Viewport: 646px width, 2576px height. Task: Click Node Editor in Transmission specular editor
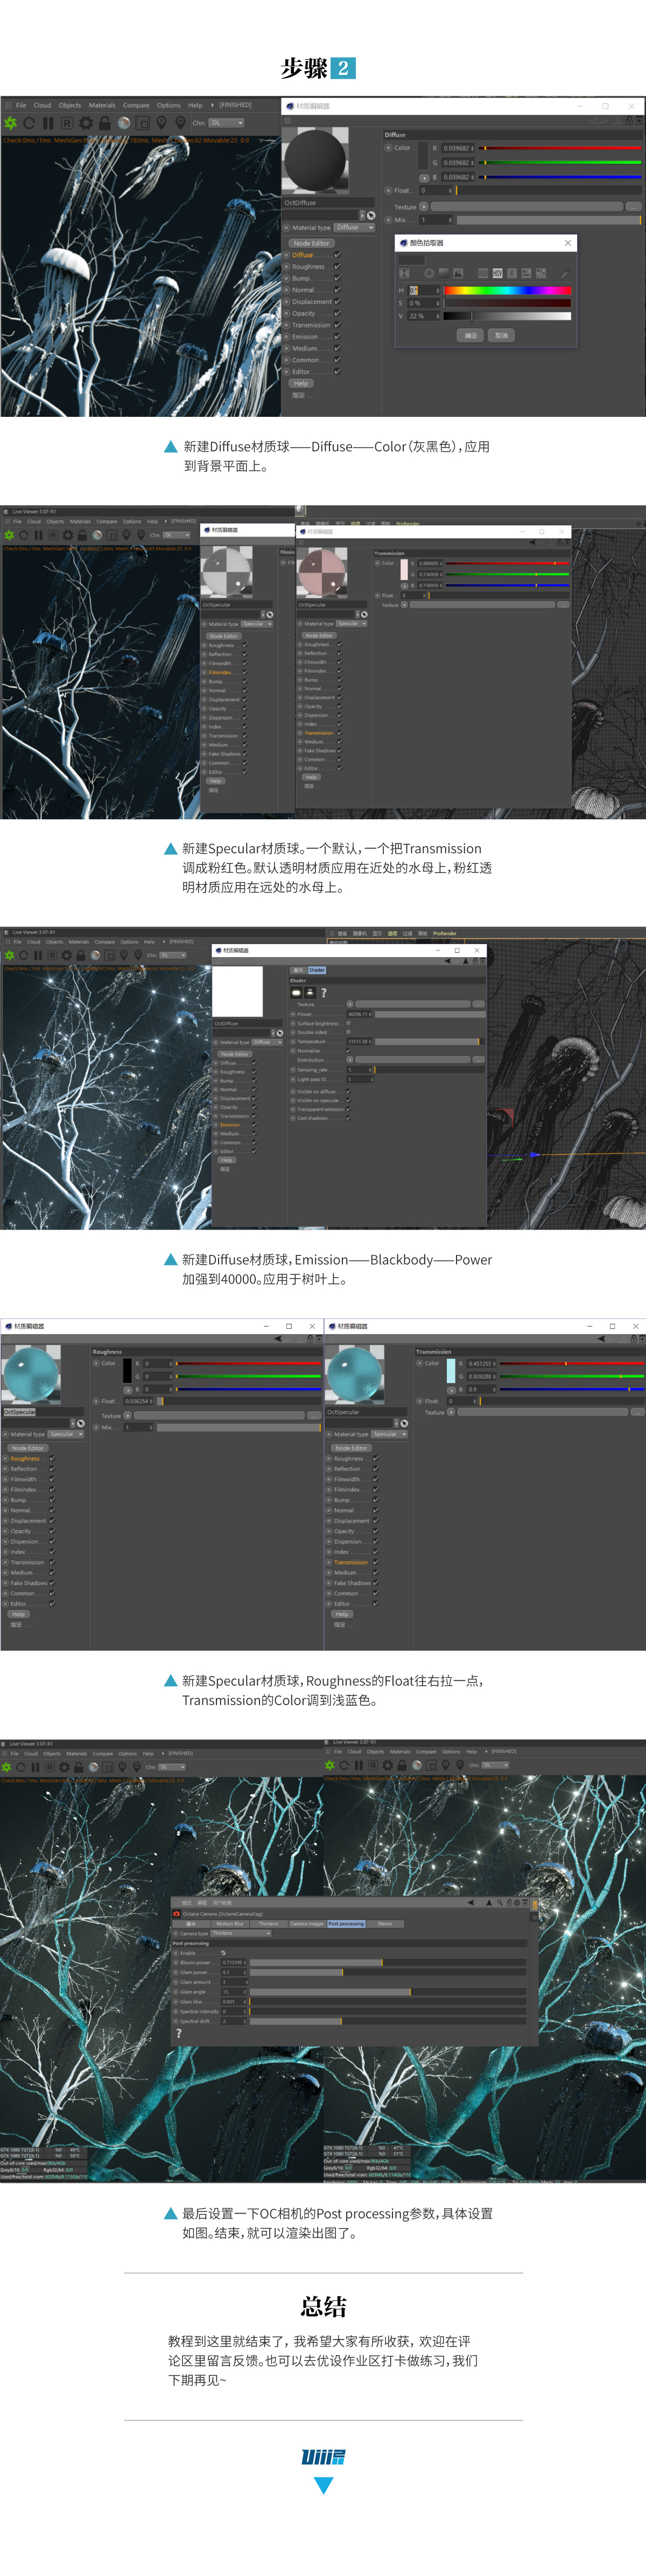click(351, 1448)
